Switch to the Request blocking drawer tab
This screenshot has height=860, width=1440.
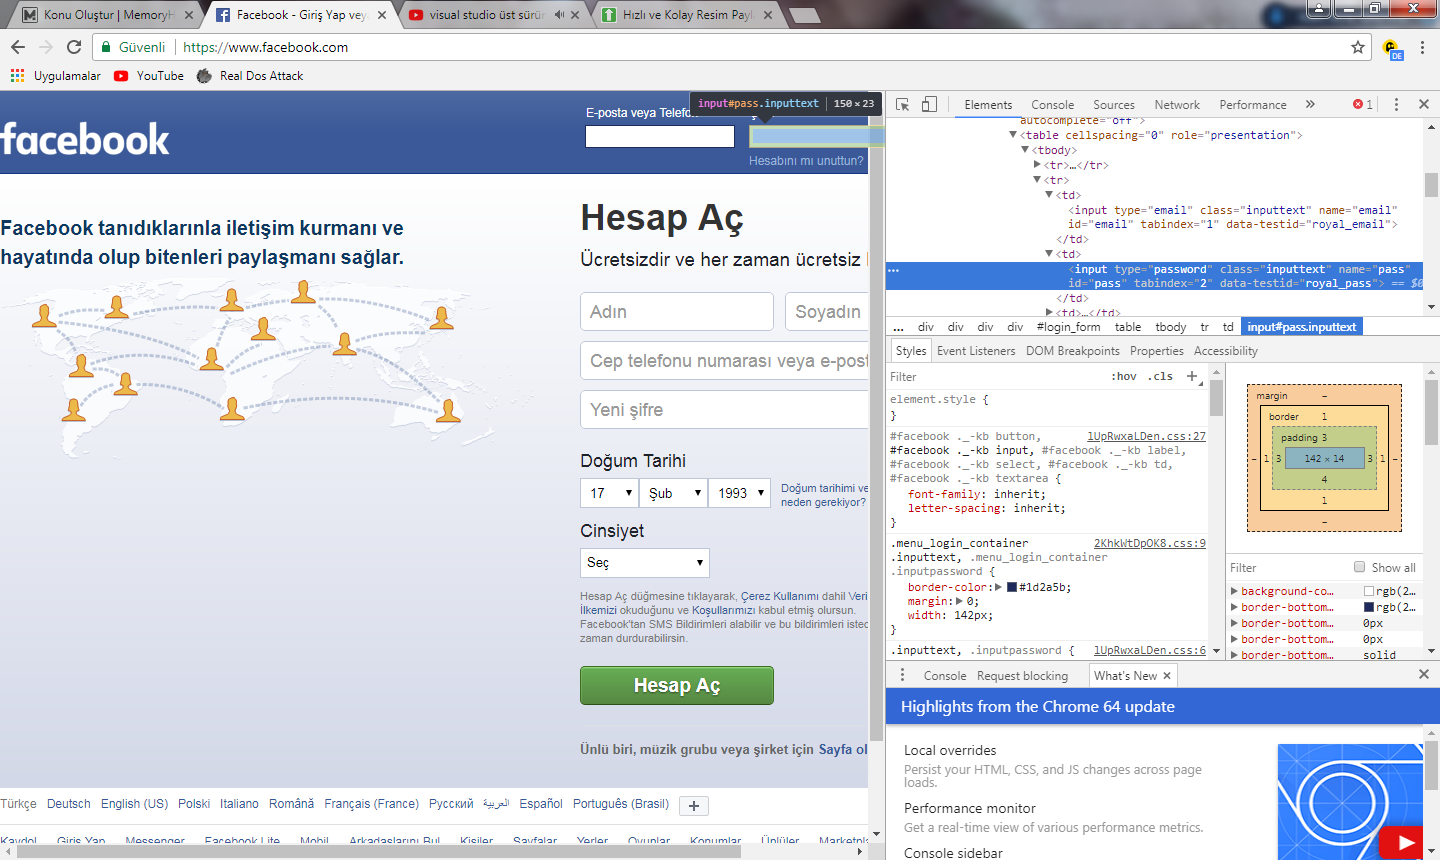coord(1022,676)
